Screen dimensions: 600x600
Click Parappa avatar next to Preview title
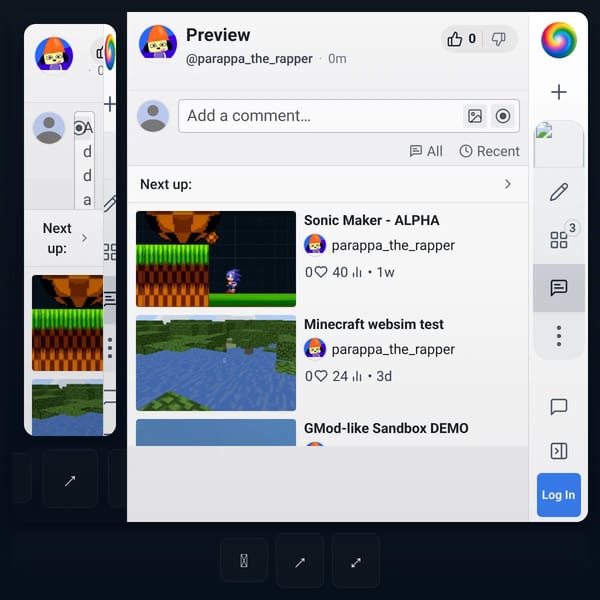158,42
